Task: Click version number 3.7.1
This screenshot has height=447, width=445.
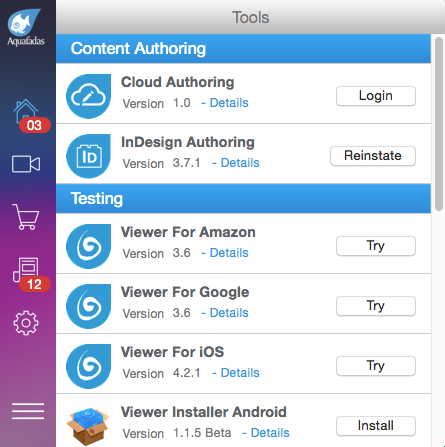Action: click(x=187, y=163)
